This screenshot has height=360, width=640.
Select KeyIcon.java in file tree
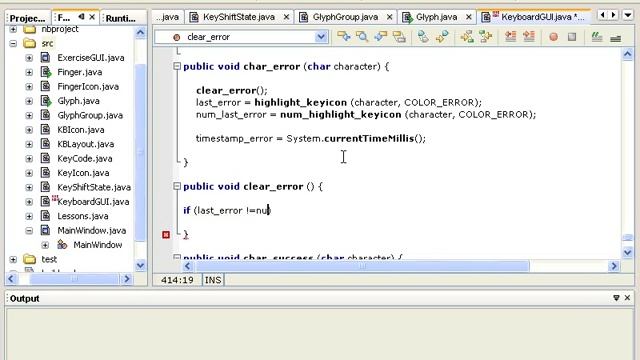coord(83,173)
